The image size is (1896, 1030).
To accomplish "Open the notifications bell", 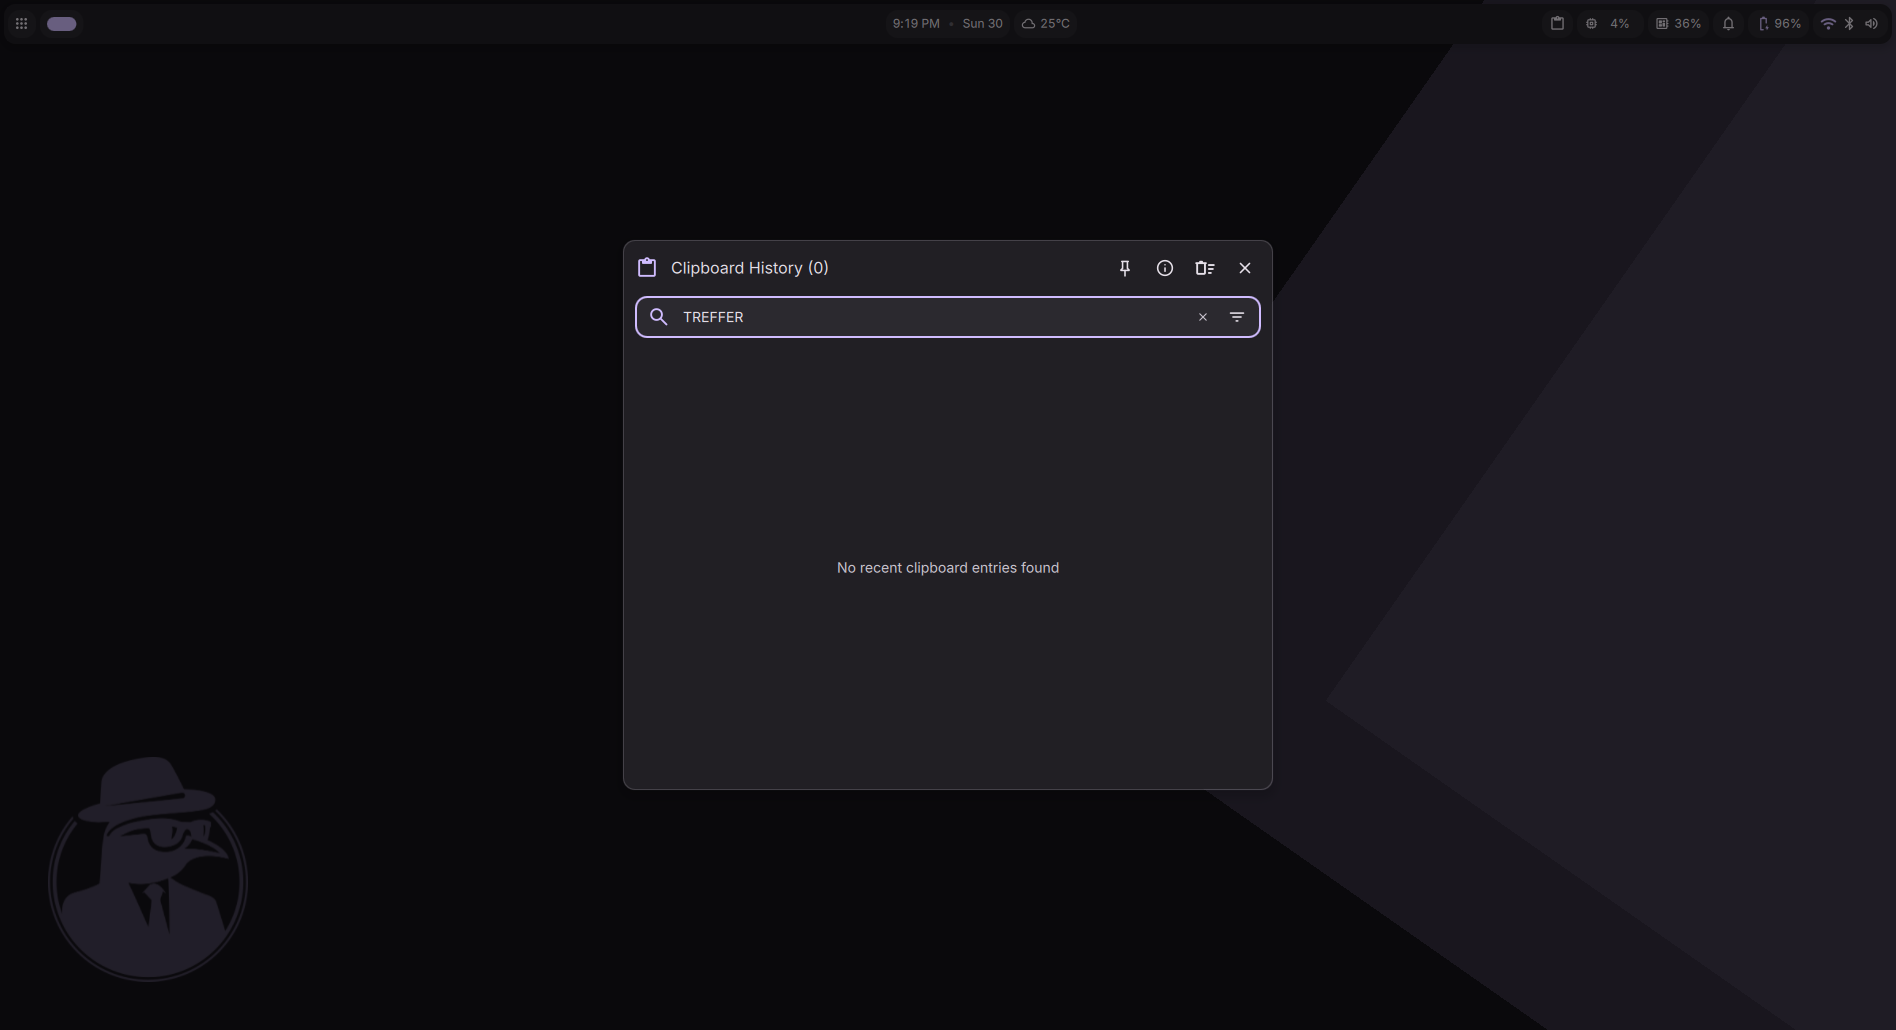I will click(x=1727, y=24).
